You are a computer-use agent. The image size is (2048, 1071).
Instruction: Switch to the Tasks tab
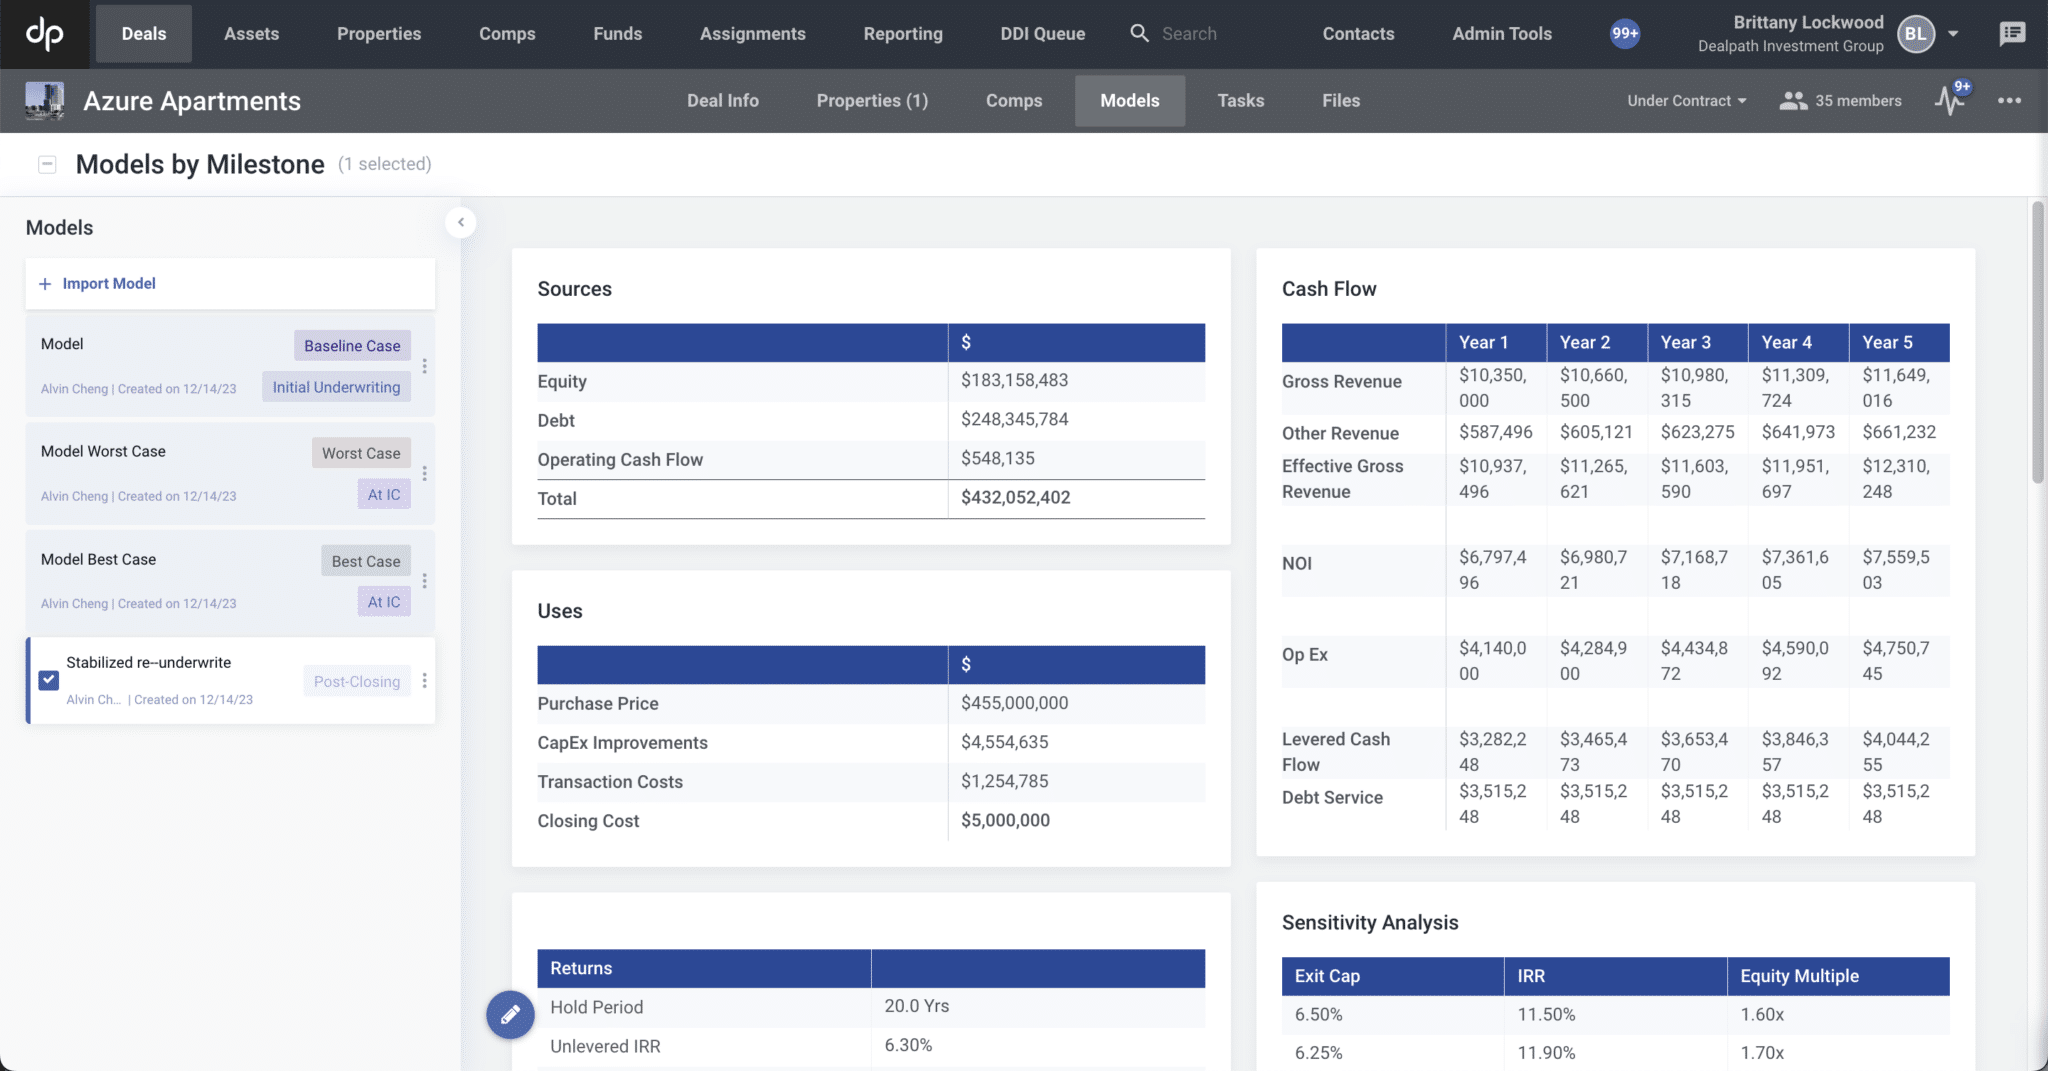1240,100
